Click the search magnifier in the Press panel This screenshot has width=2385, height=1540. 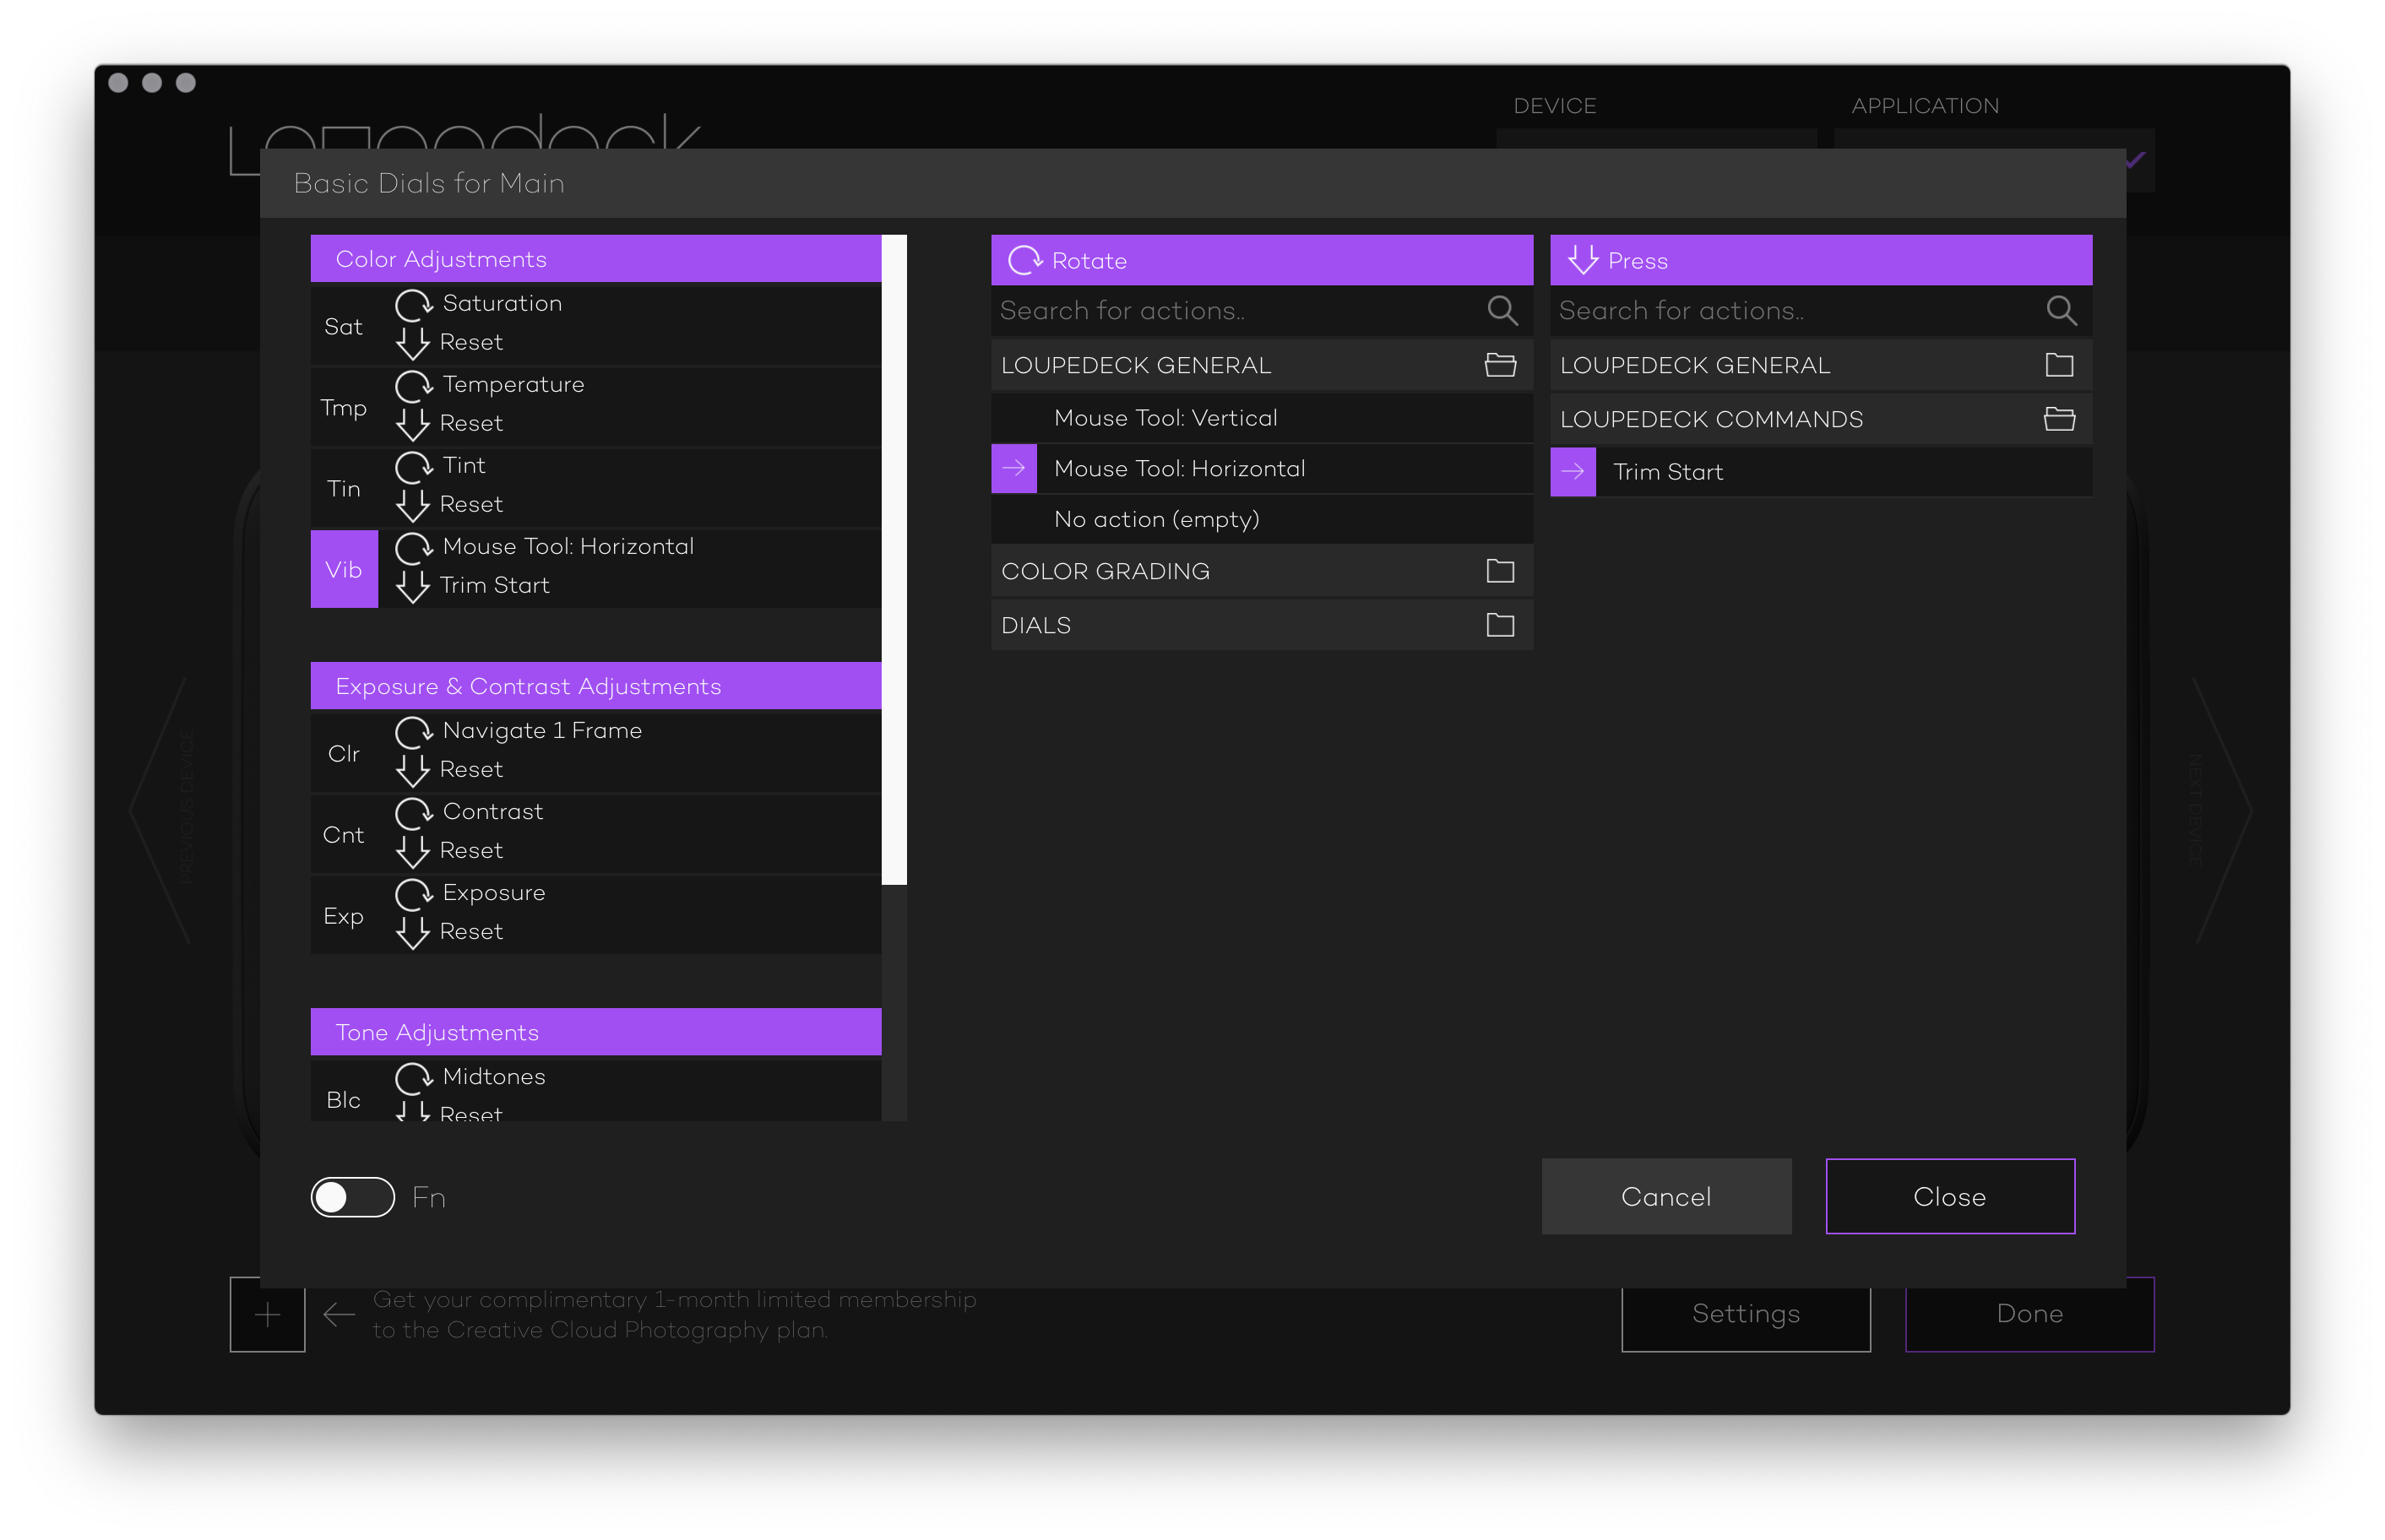(2060, 311)
